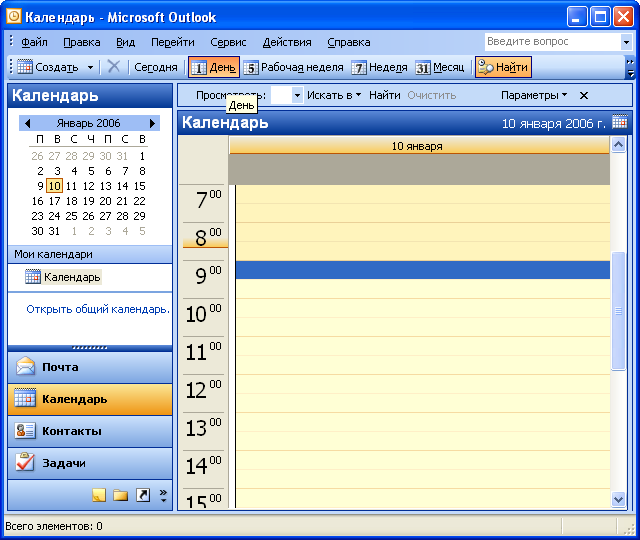Image resolution: width=640 pixels, height=540 pixels.
Task: Click the 'Всего элементов: 0' status text
Action: pos(54,527)
